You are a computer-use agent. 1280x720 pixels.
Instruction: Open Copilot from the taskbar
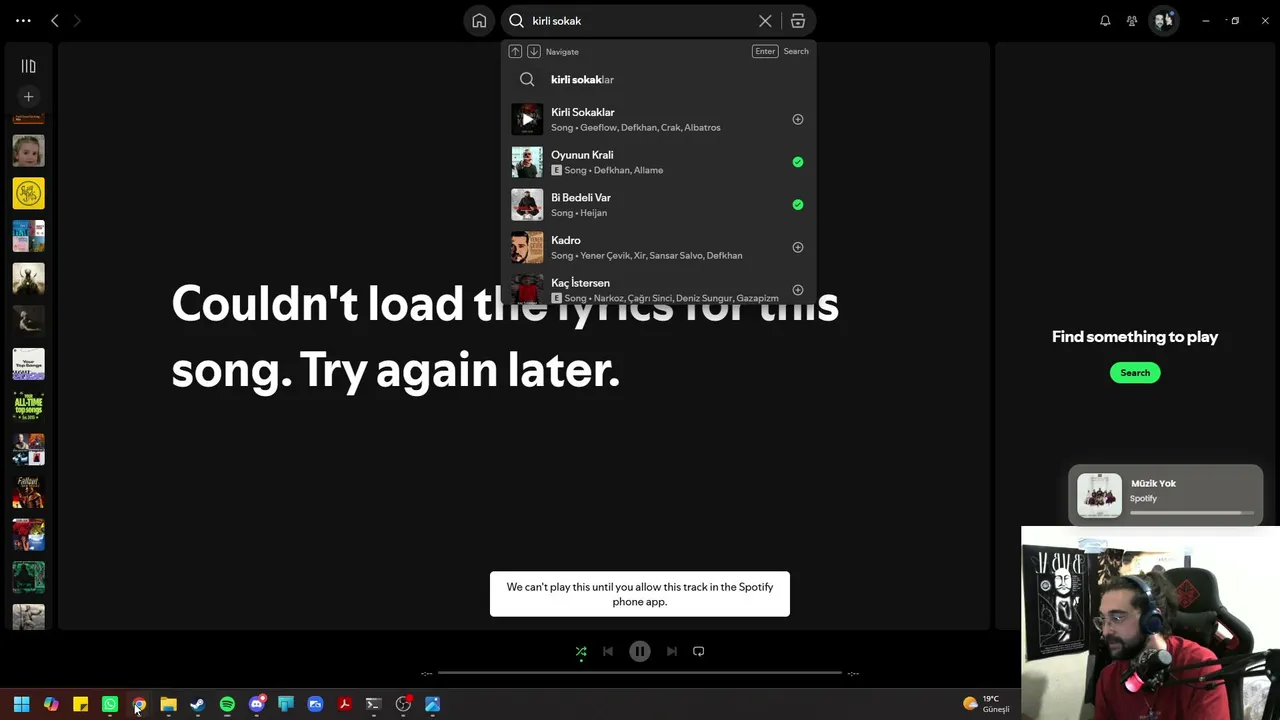(x=51, y=704)
